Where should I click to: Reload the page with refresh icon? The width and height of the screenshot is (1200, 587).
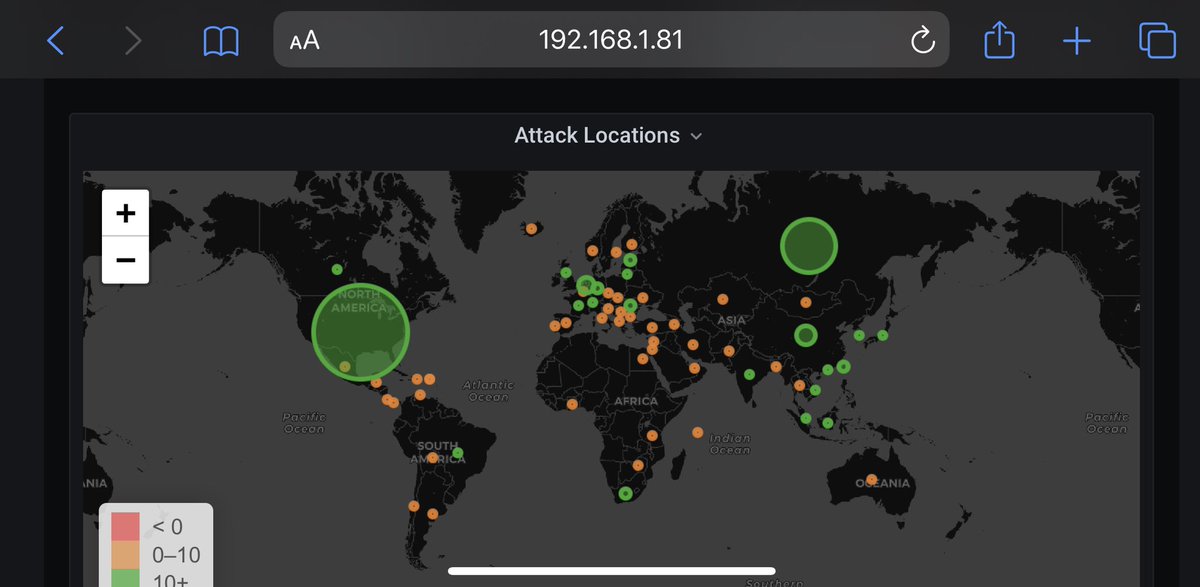point(921,41)
